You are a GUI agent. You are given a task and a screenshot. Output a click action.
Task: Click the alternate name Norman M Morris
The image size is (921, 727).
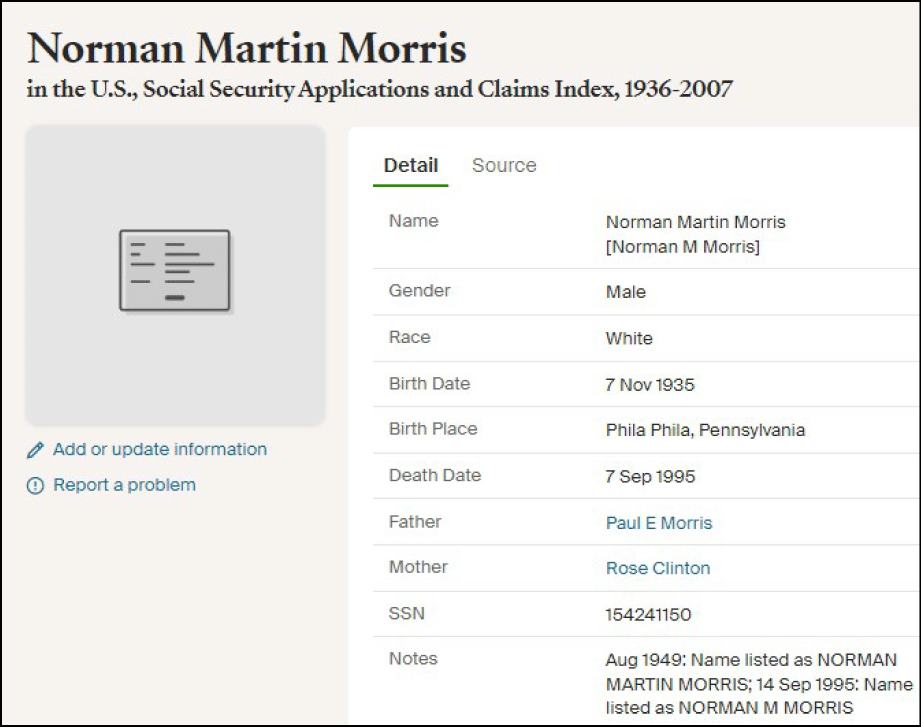(683, 246)
